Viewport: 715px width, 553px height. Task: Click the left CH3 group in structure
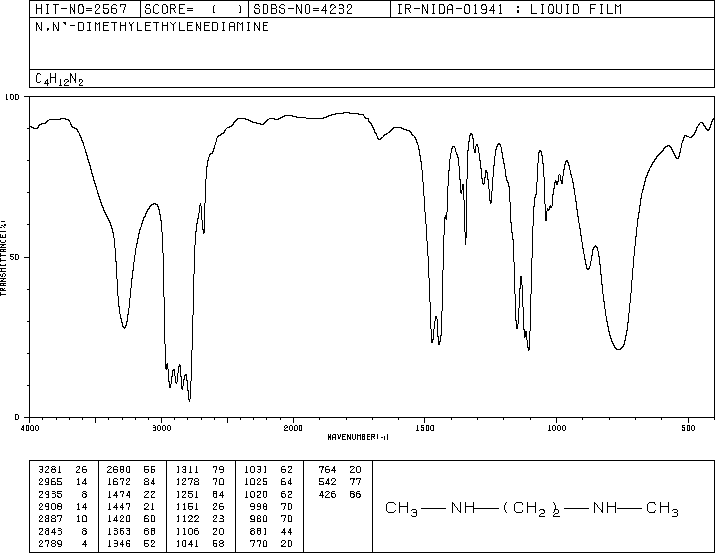coord(401,508)
